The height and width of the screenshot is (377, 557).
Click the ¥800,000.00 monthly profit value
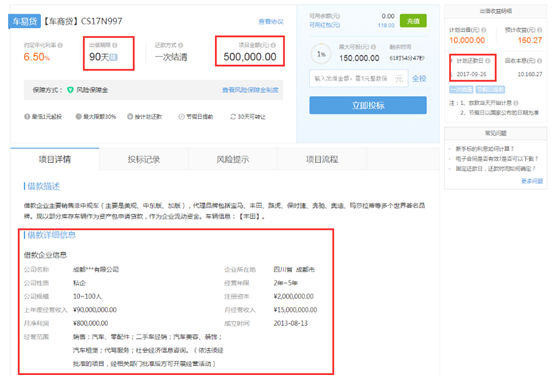pyautogui.click(x=91, y=323)
